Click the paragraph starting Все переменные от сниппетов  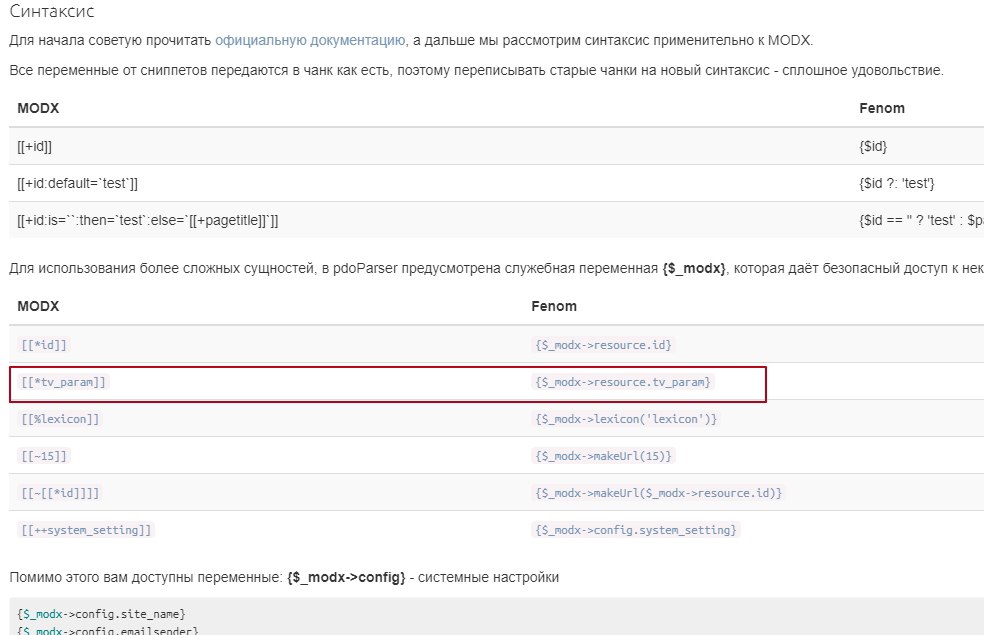point(476,70)
